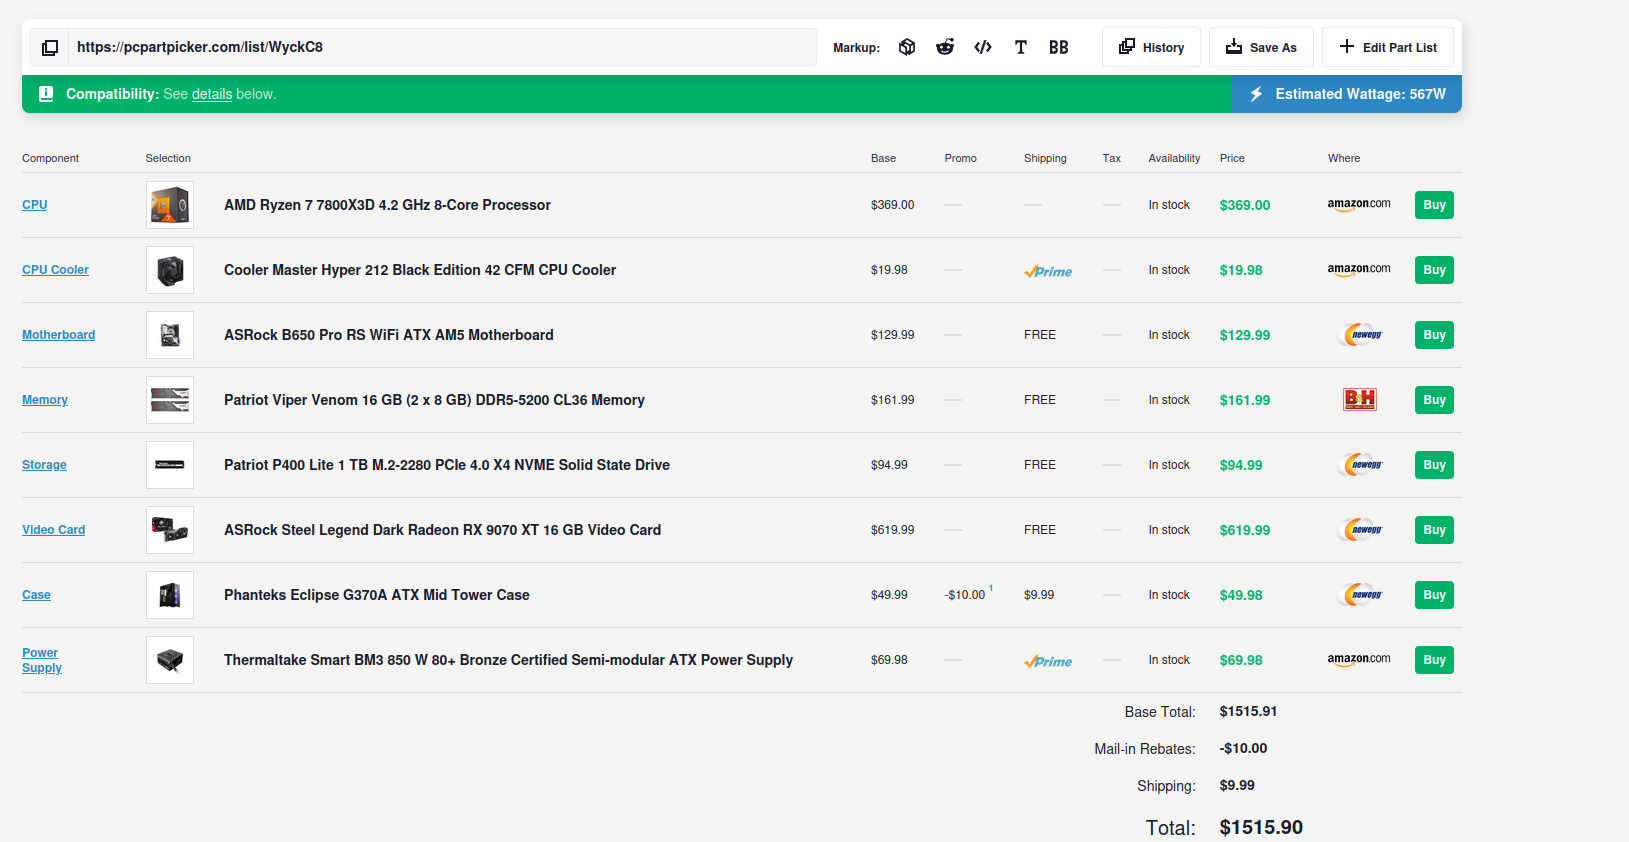The height and width of the screenshot is (842, 1629).
Task: Click the 'Estimated Wattage: 567W' text
Action: (x=1361, y=94)
